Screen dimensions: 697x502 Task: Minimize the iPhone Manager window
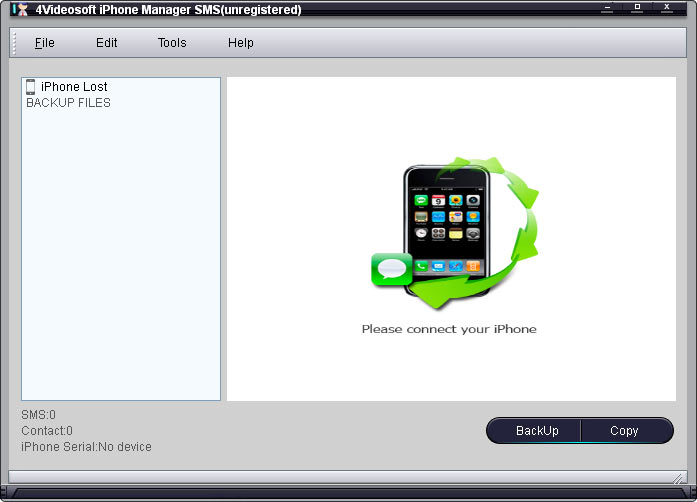click(x=607, y=8)
